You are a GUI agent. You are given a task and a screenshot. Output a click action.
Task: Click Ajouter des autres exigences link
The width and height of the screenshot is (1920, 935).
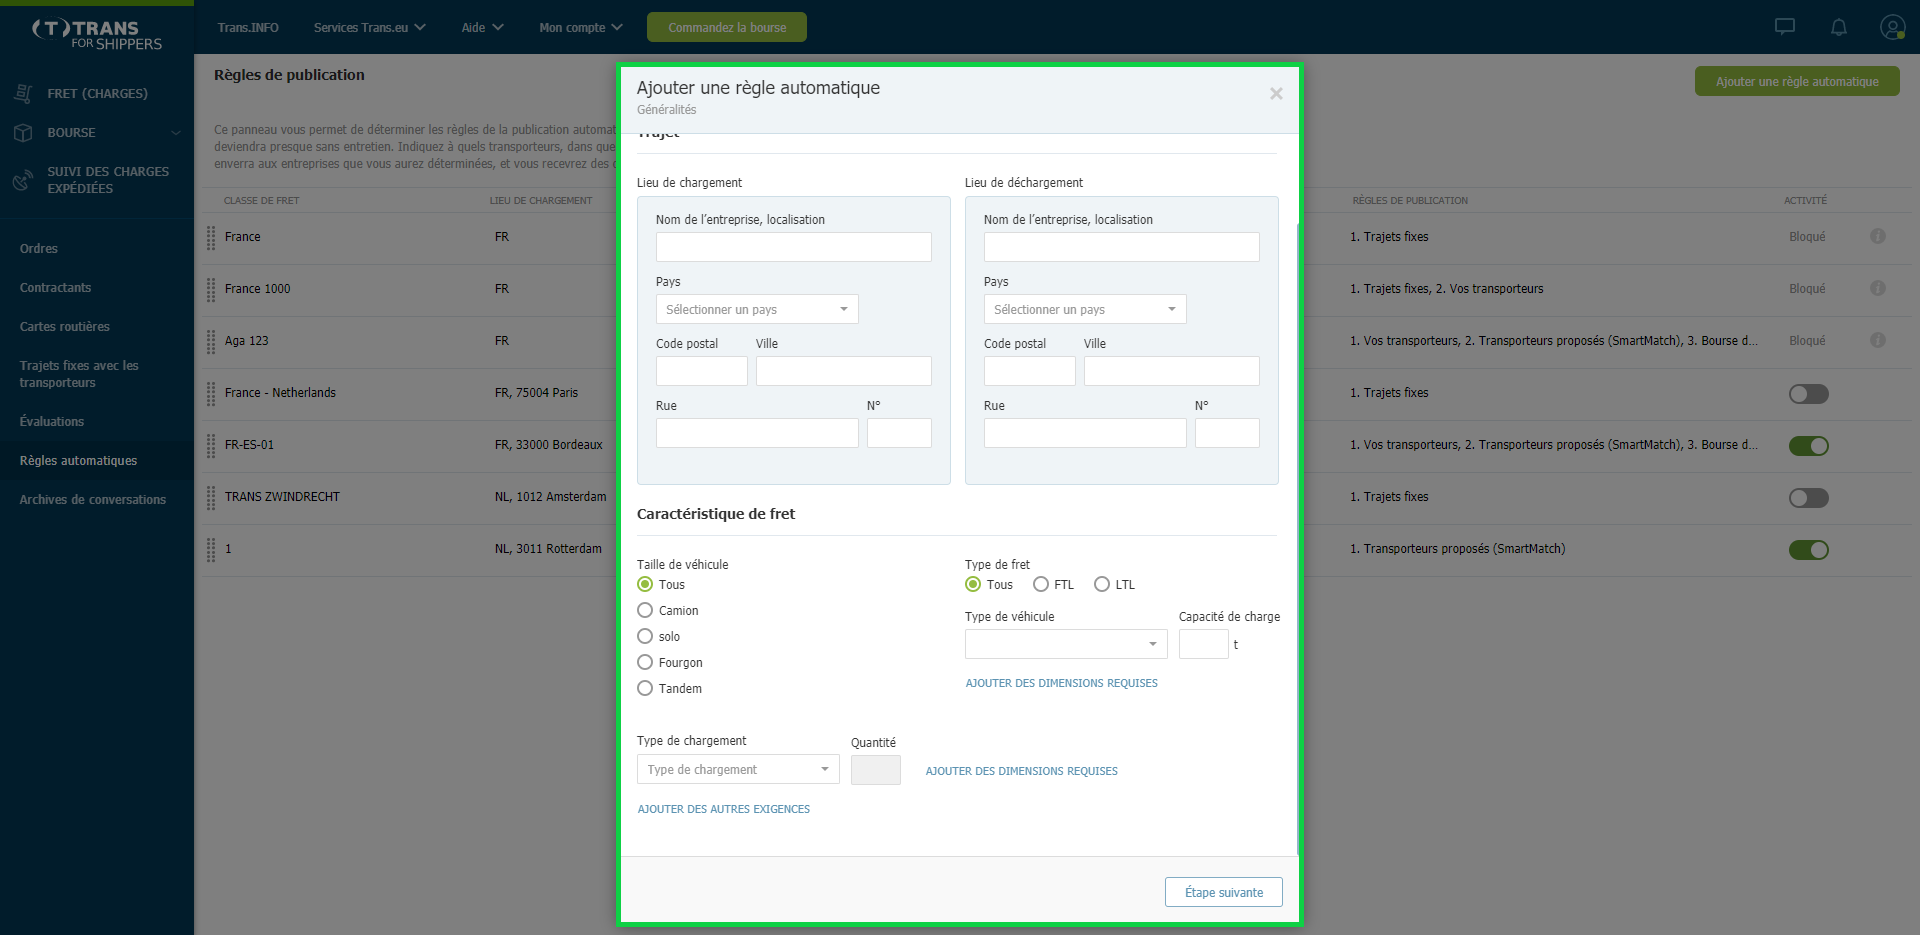(723, 809)
